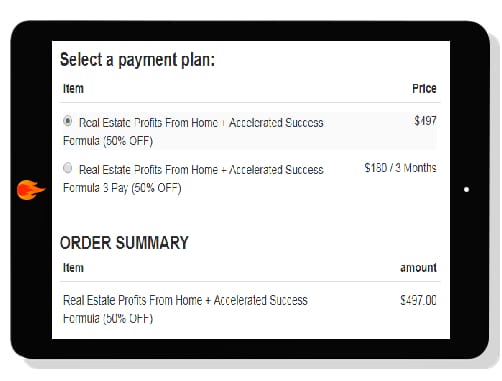Click 'Formula (50% OFF)' in order summary
This screenshot has width=502, height=381.
point(108,318)
